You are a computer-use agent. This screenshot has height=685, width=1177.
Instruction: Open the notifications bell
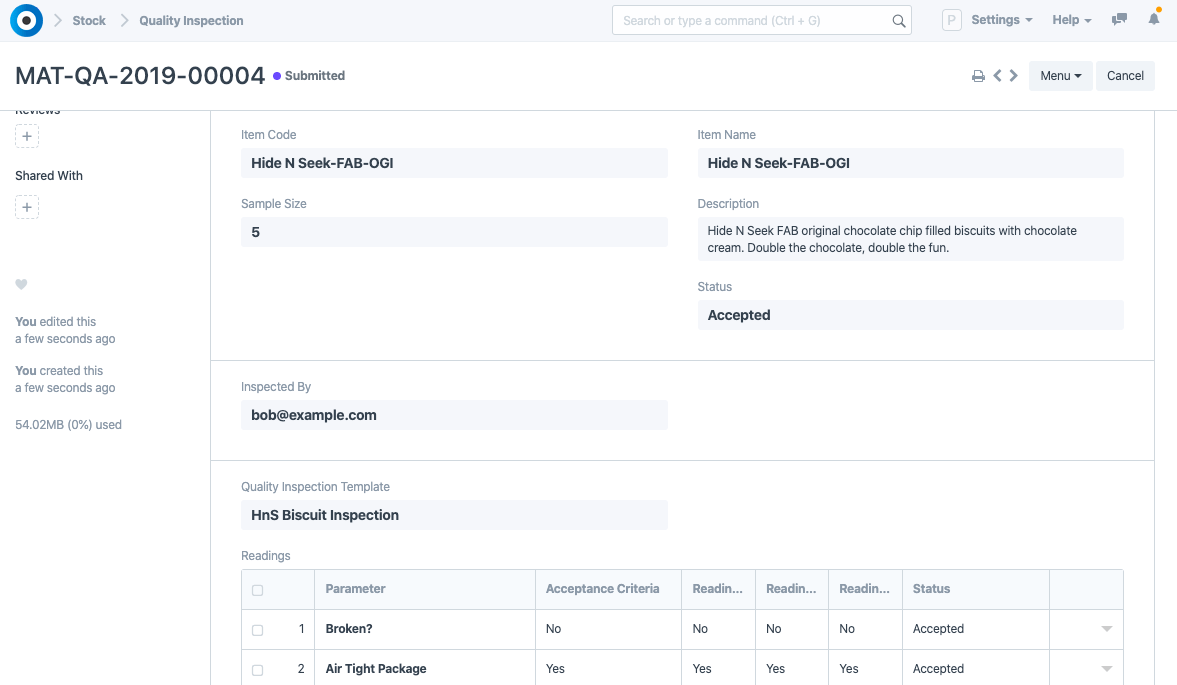pyautogui.click(x=1153, y=20)
